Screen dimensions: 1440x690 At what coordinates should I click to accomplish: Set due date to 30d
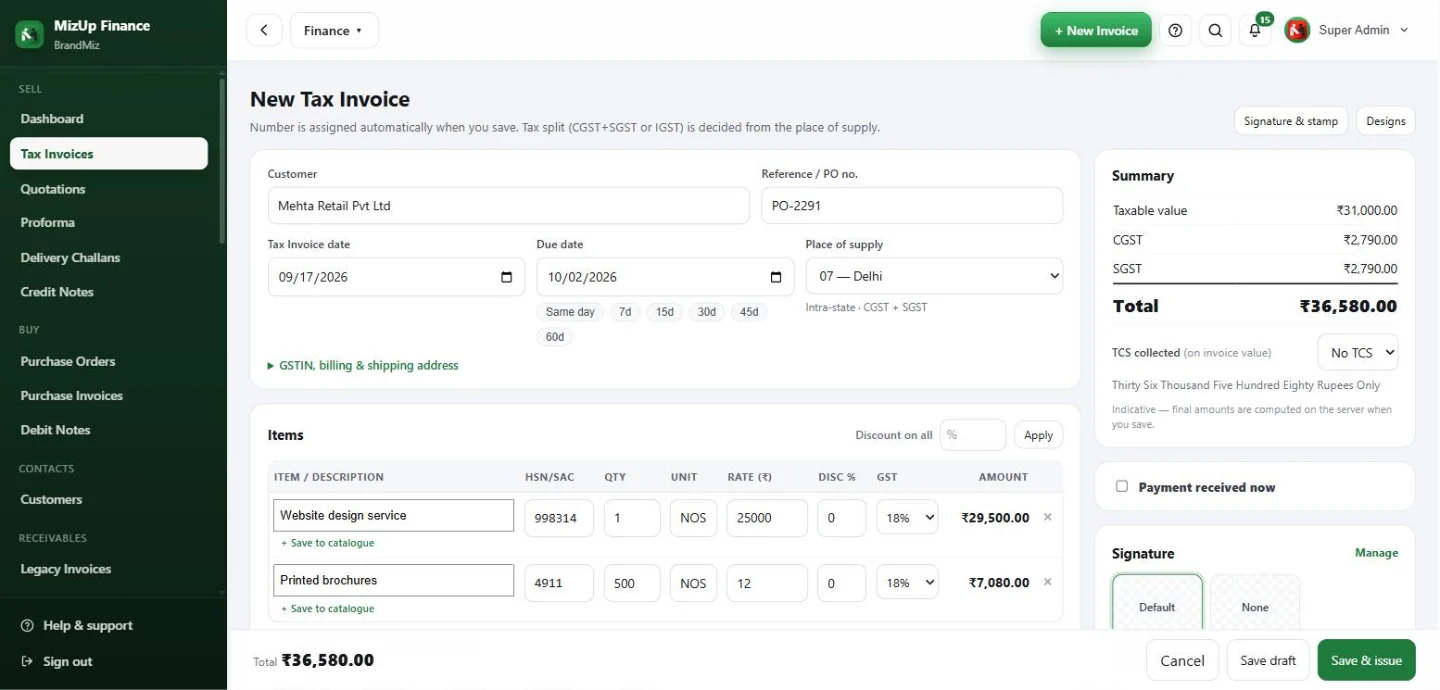(707, 312)
